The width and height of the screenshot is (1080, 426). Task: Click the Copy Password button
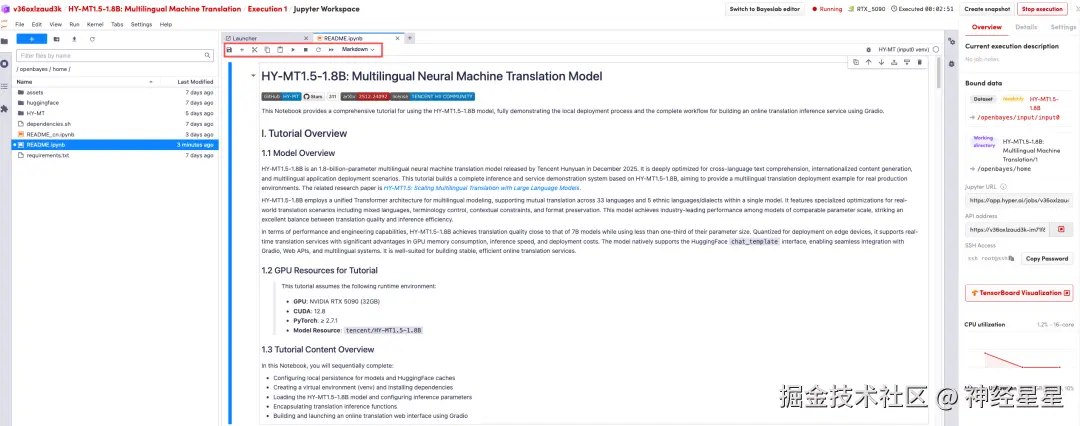(1046, 258)
